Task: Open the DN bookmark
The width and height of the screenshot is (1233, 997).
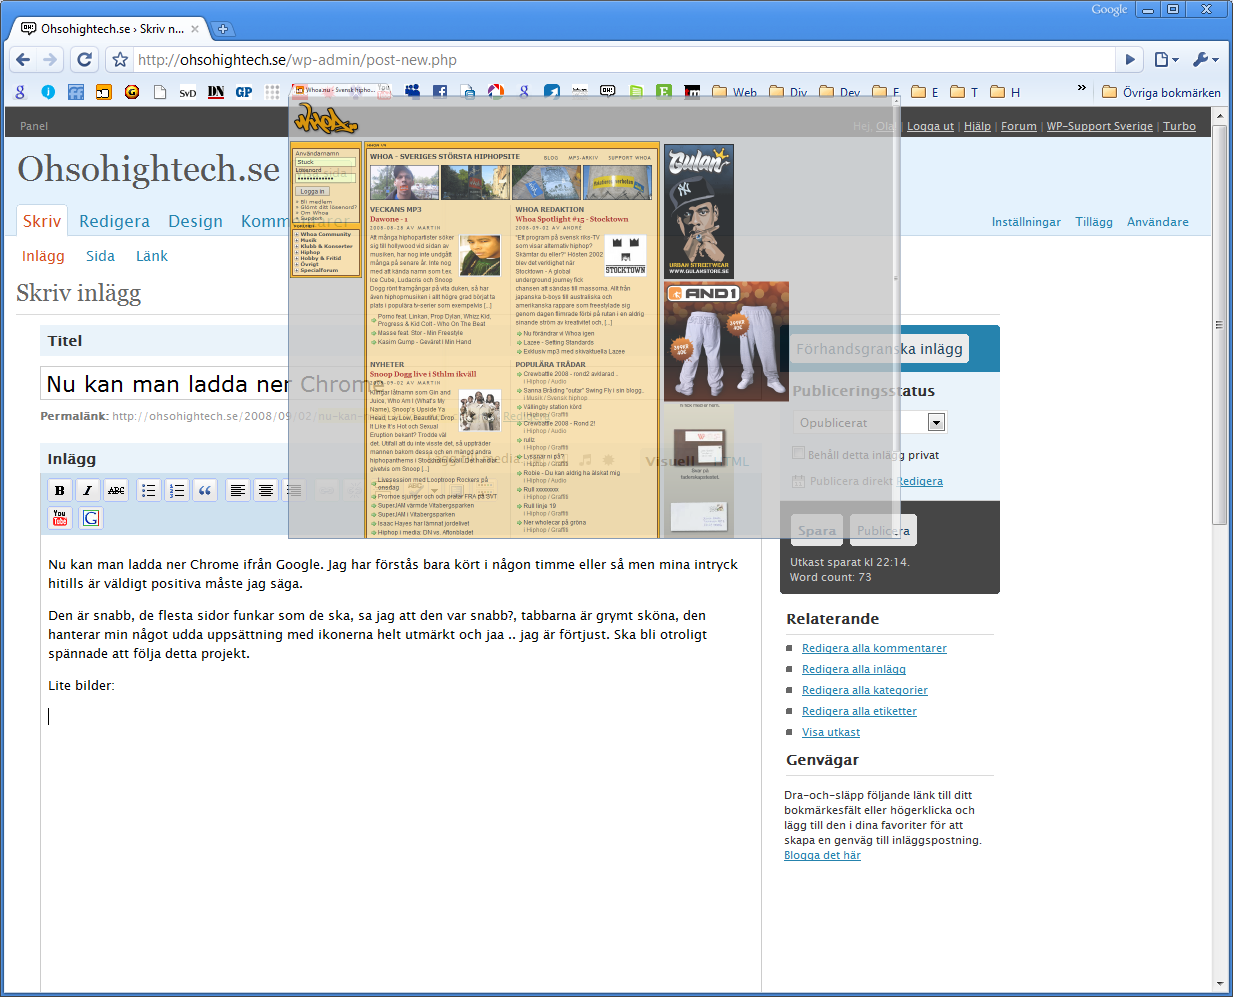Action: (216, 92)
